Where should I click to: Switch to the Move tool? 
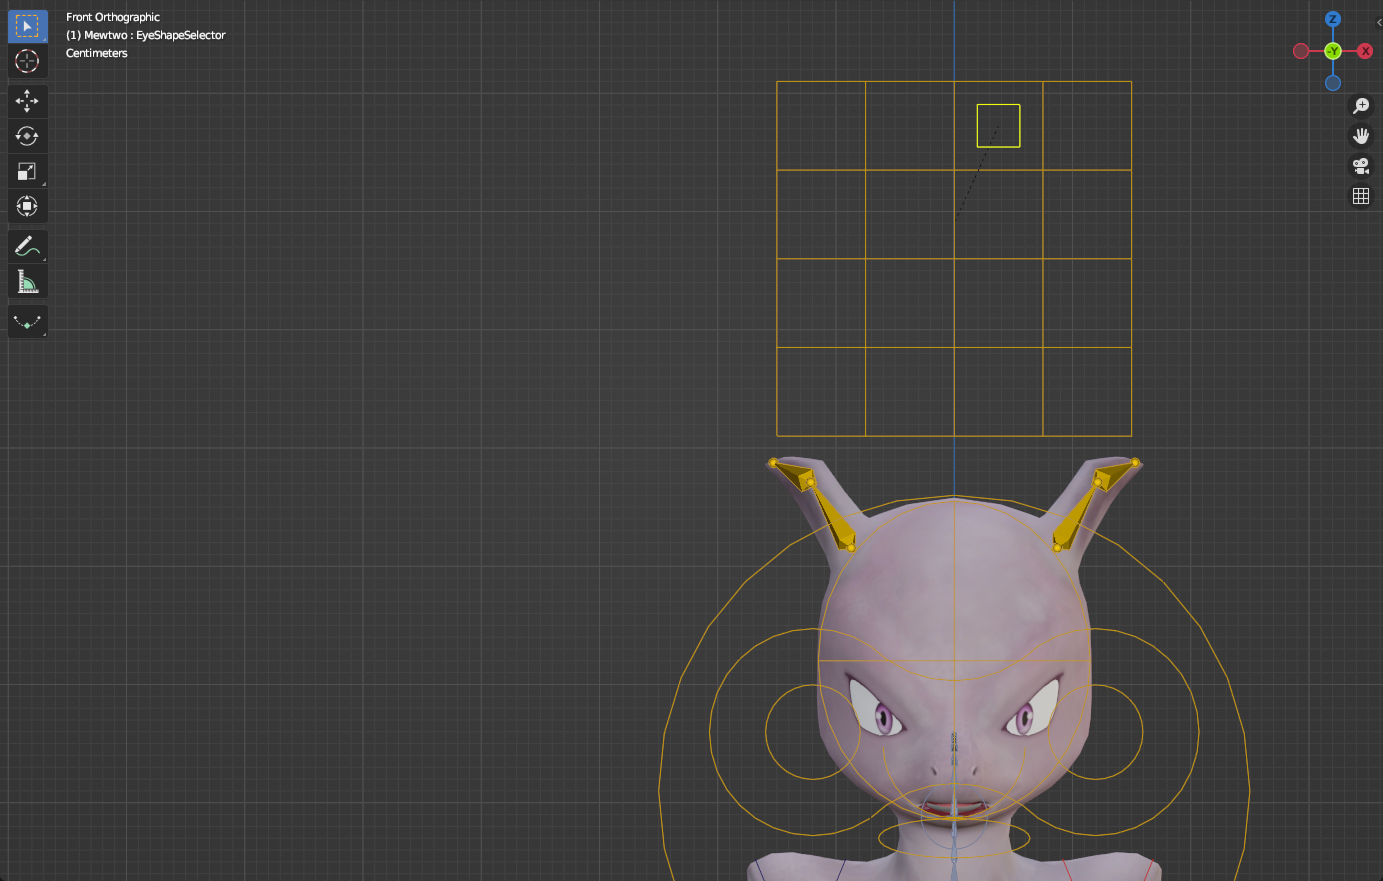tap(27, 101)
